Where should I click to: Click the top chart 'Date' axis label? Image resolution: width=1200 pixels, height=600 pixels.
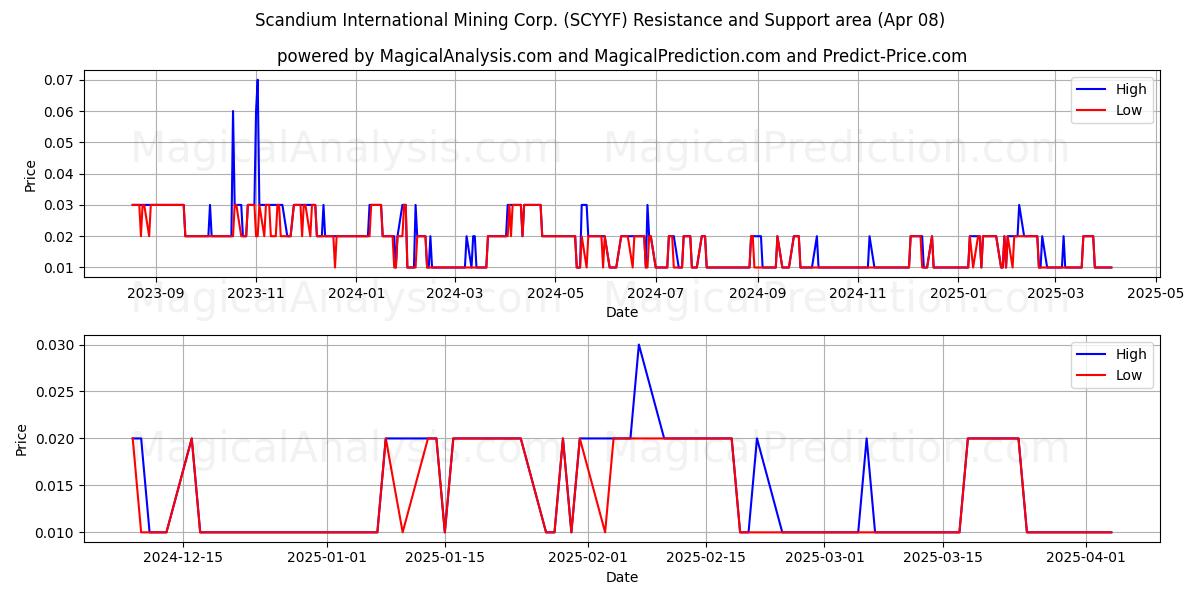[x=622, y=312]
